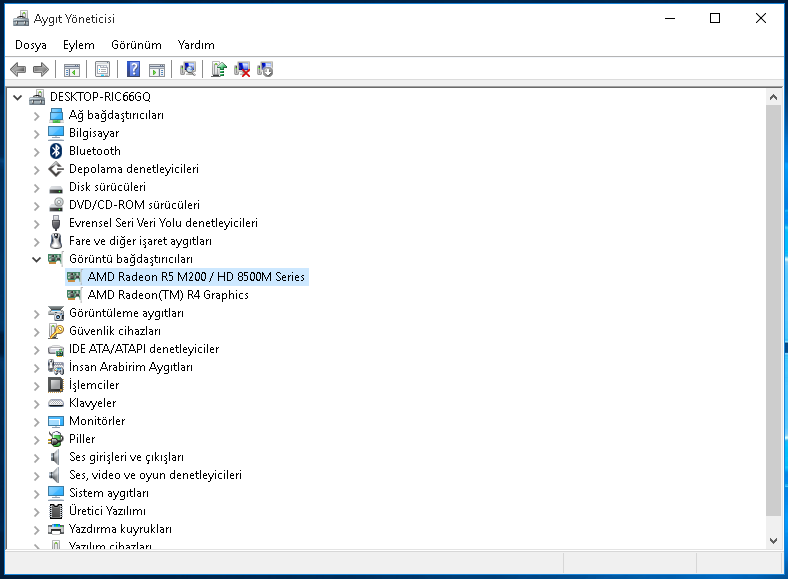The image size is (788, 579).
Task: Click the İşlemciler processor icon
Action: click(56, 385)
